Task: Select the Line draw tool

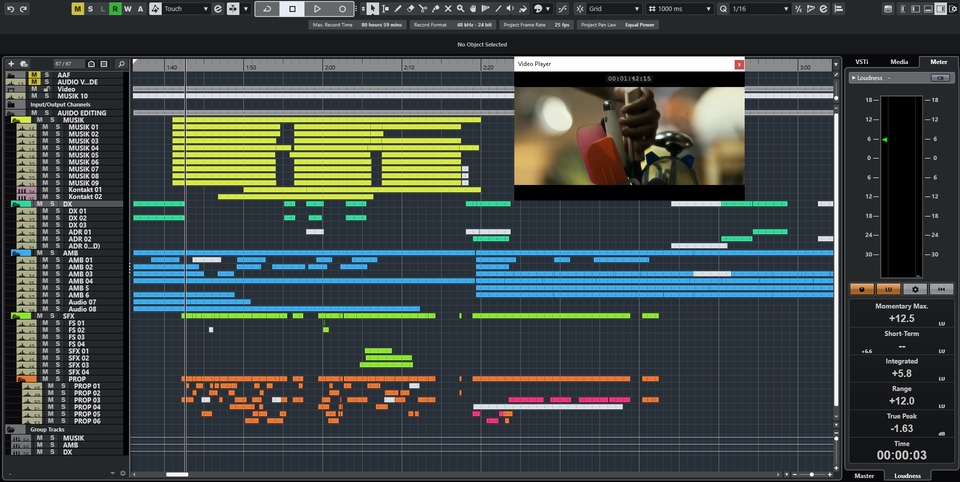Action: [498, 9]
